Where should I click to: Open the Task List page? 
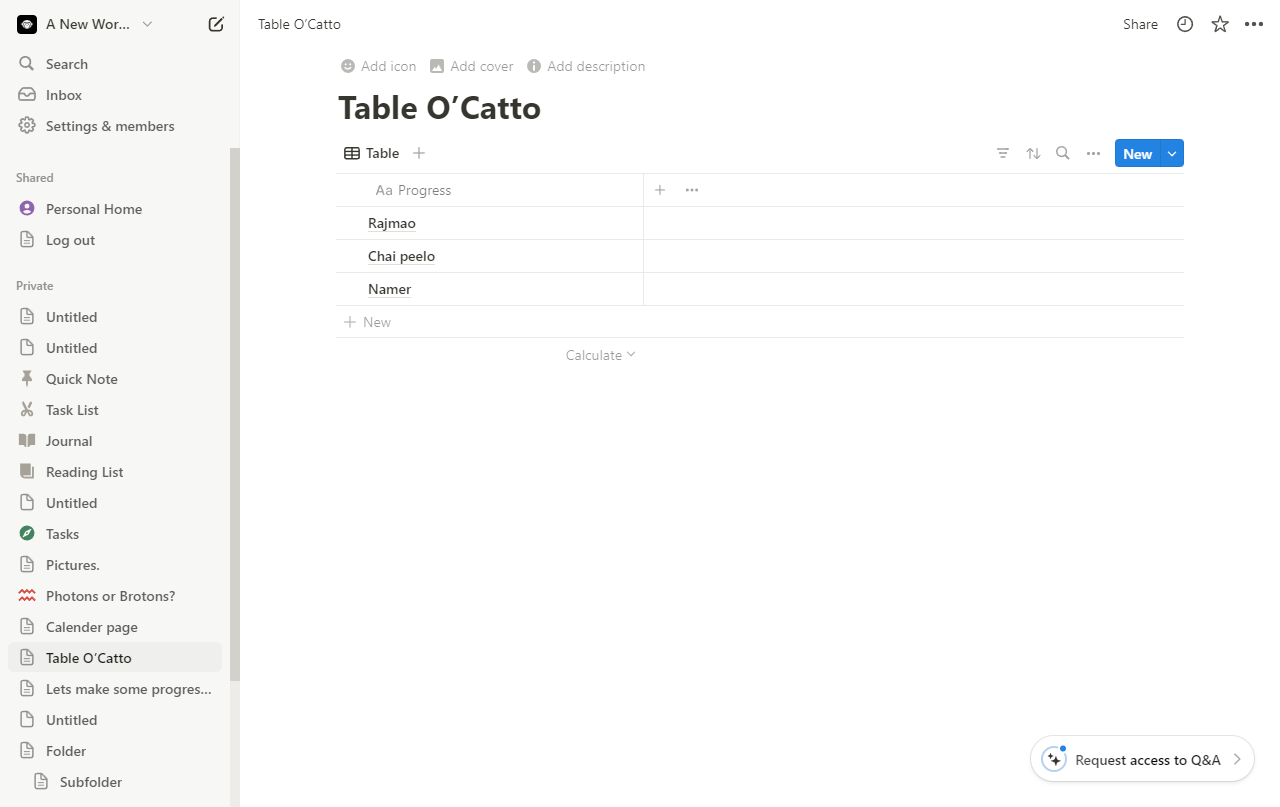(115, 410)
